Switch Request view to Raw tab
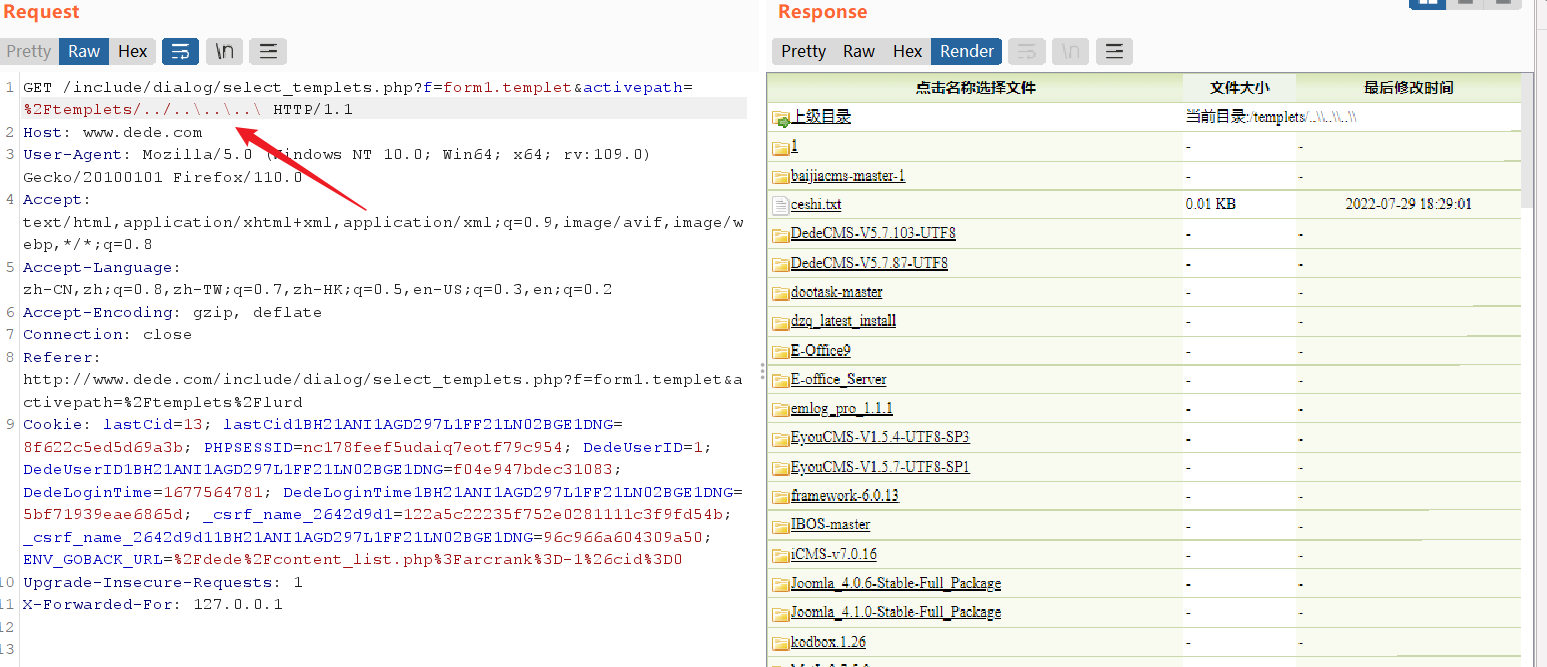Viewport: 1547px width, 667px height. click(x=84, y=51)
